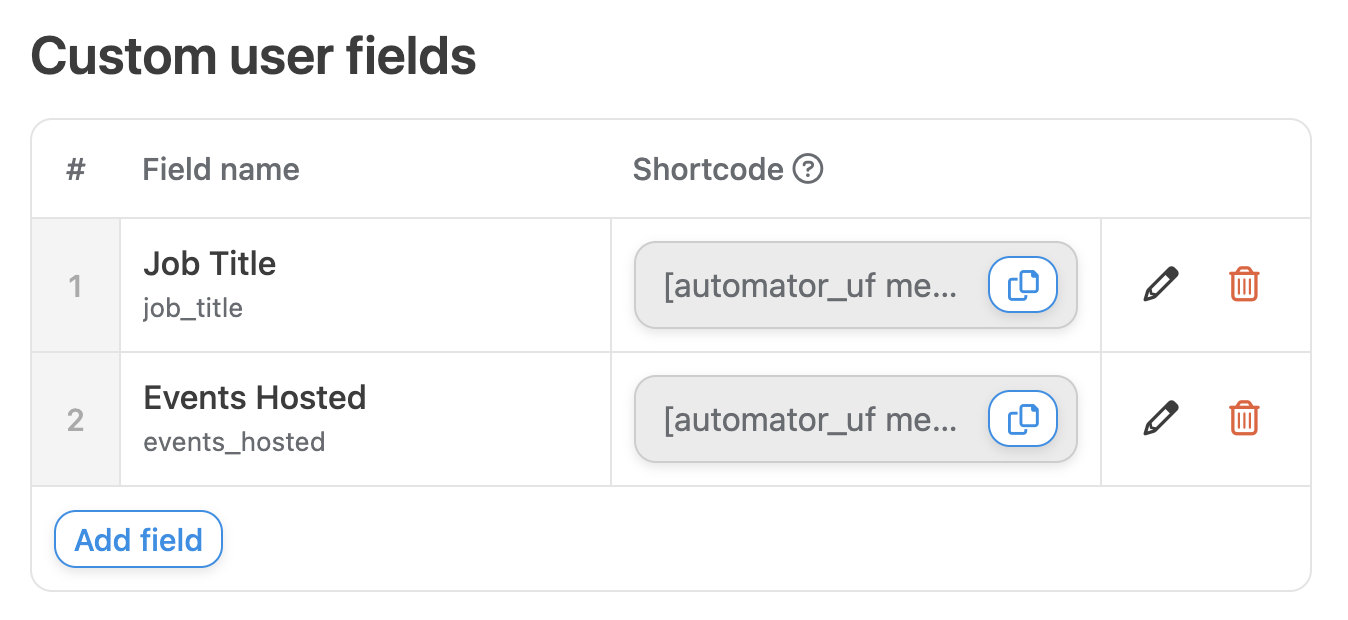Click the Shortcode help question mark icon
The width and height of the screenshot is (1348, 620).
pyautogui.click(x=808, y=170)
